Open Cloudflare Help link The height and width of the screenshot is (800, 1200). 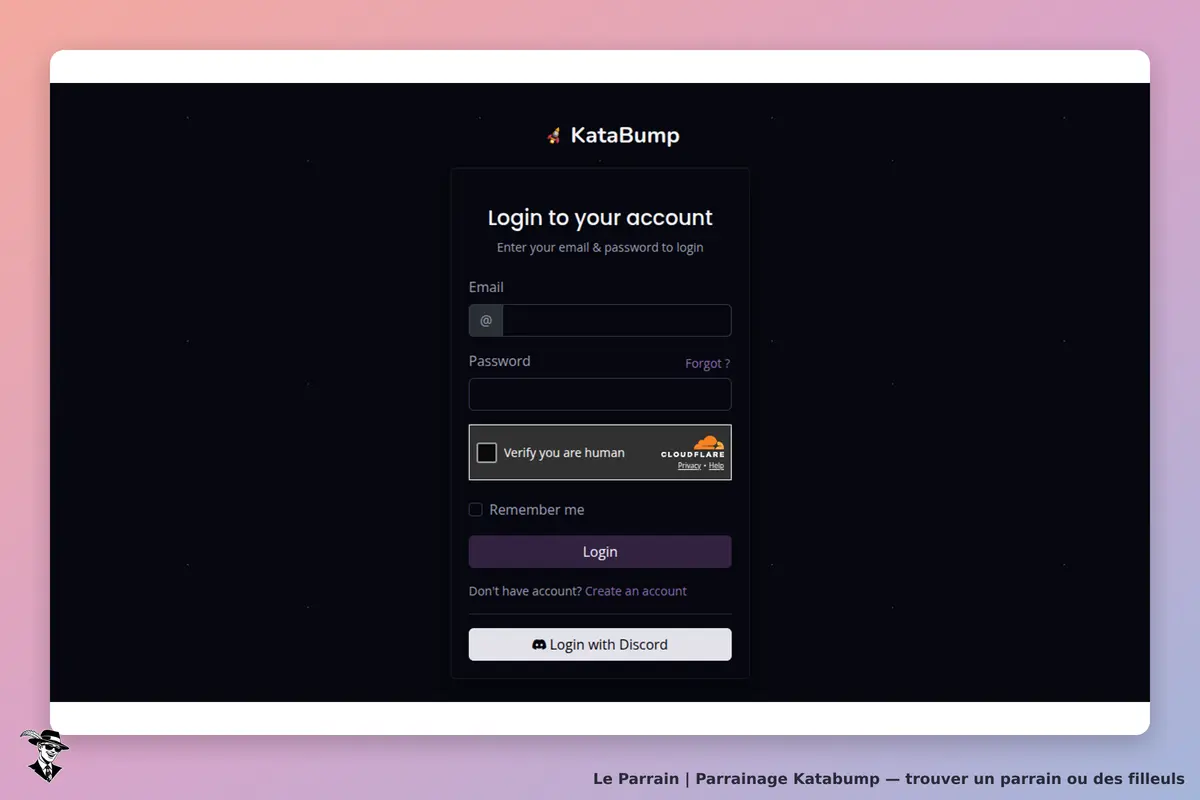[716, 466]
